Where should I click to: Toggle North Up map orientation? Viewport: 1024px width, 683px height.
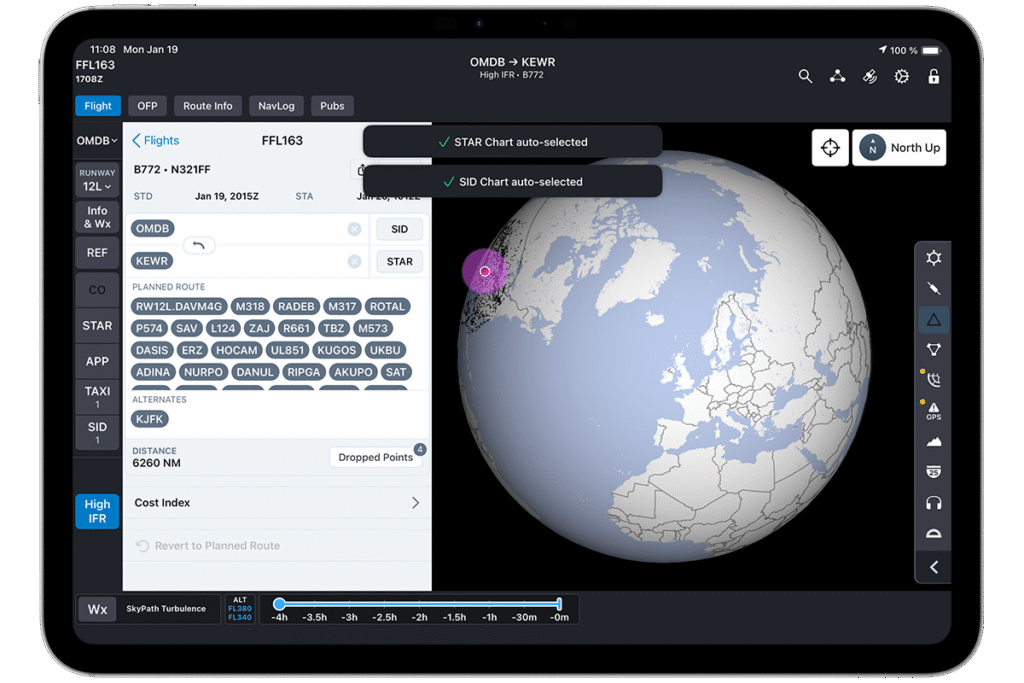point(899,148)
